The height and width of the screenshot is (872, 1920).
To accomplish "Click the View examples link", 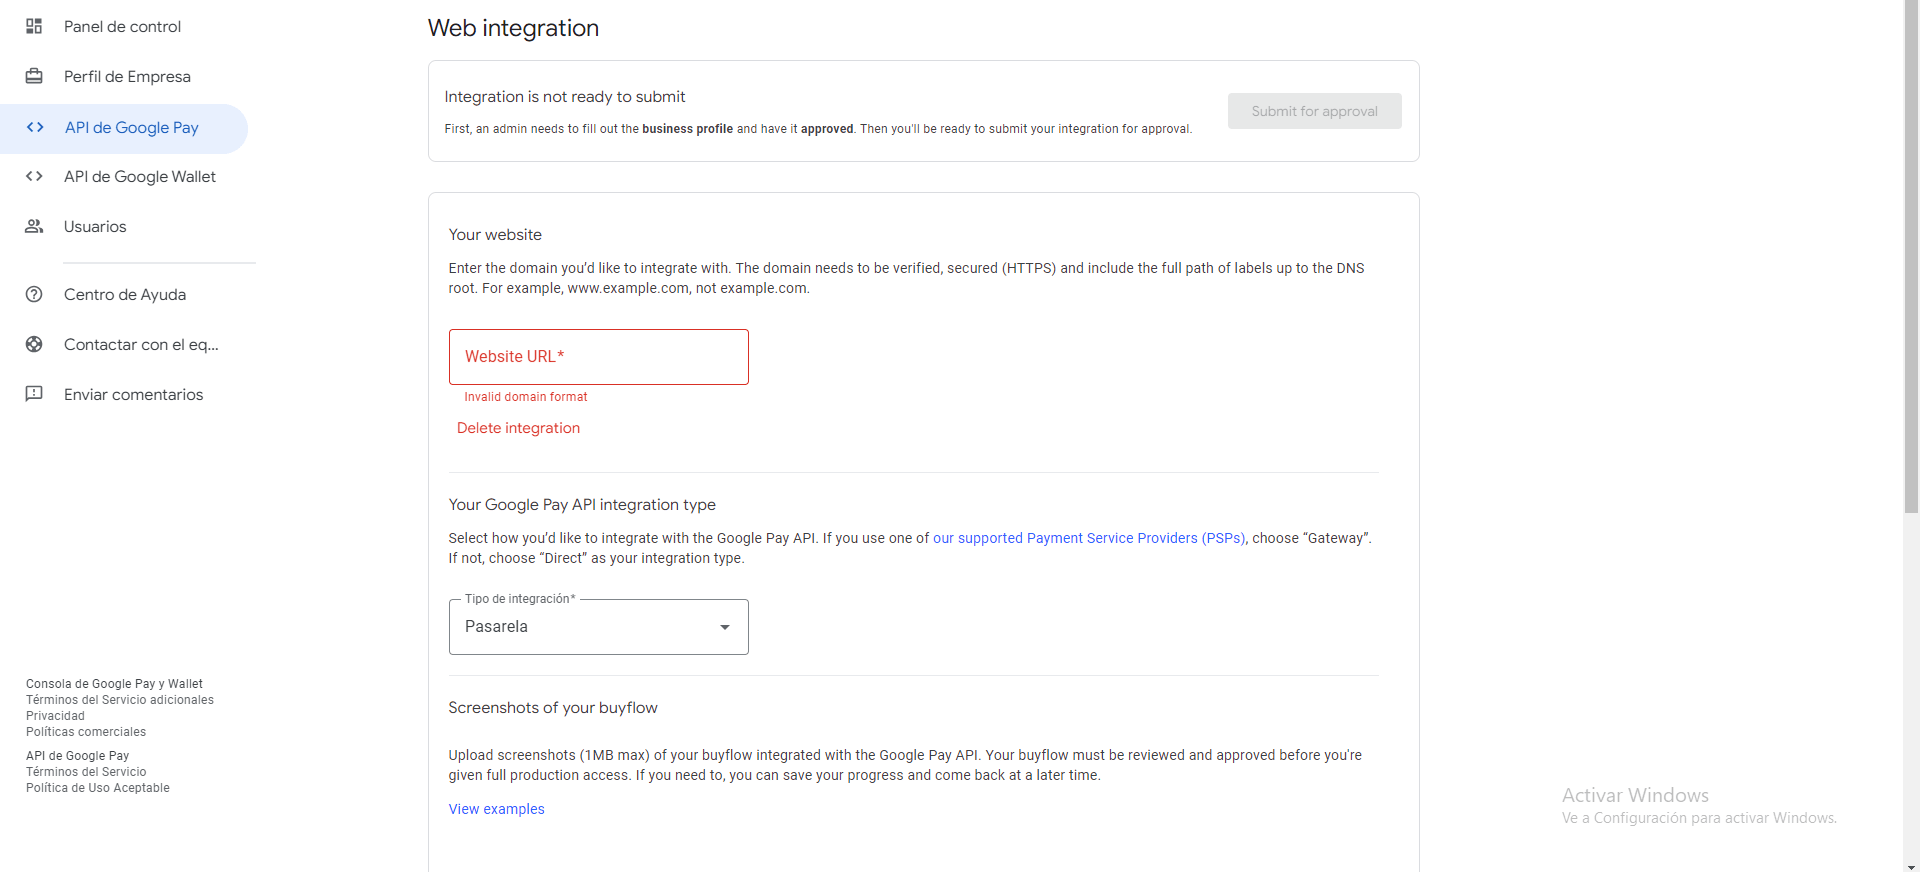I will (496, 809).
